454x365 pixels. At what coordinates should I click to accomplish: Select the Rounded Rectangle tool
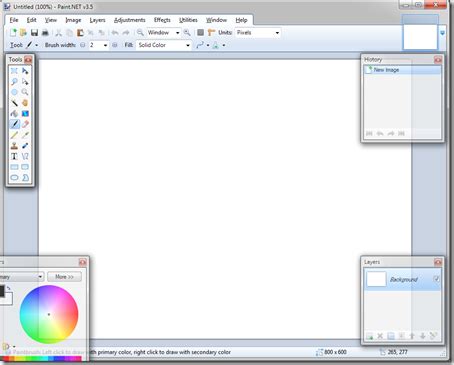click(x=25, y=167)
